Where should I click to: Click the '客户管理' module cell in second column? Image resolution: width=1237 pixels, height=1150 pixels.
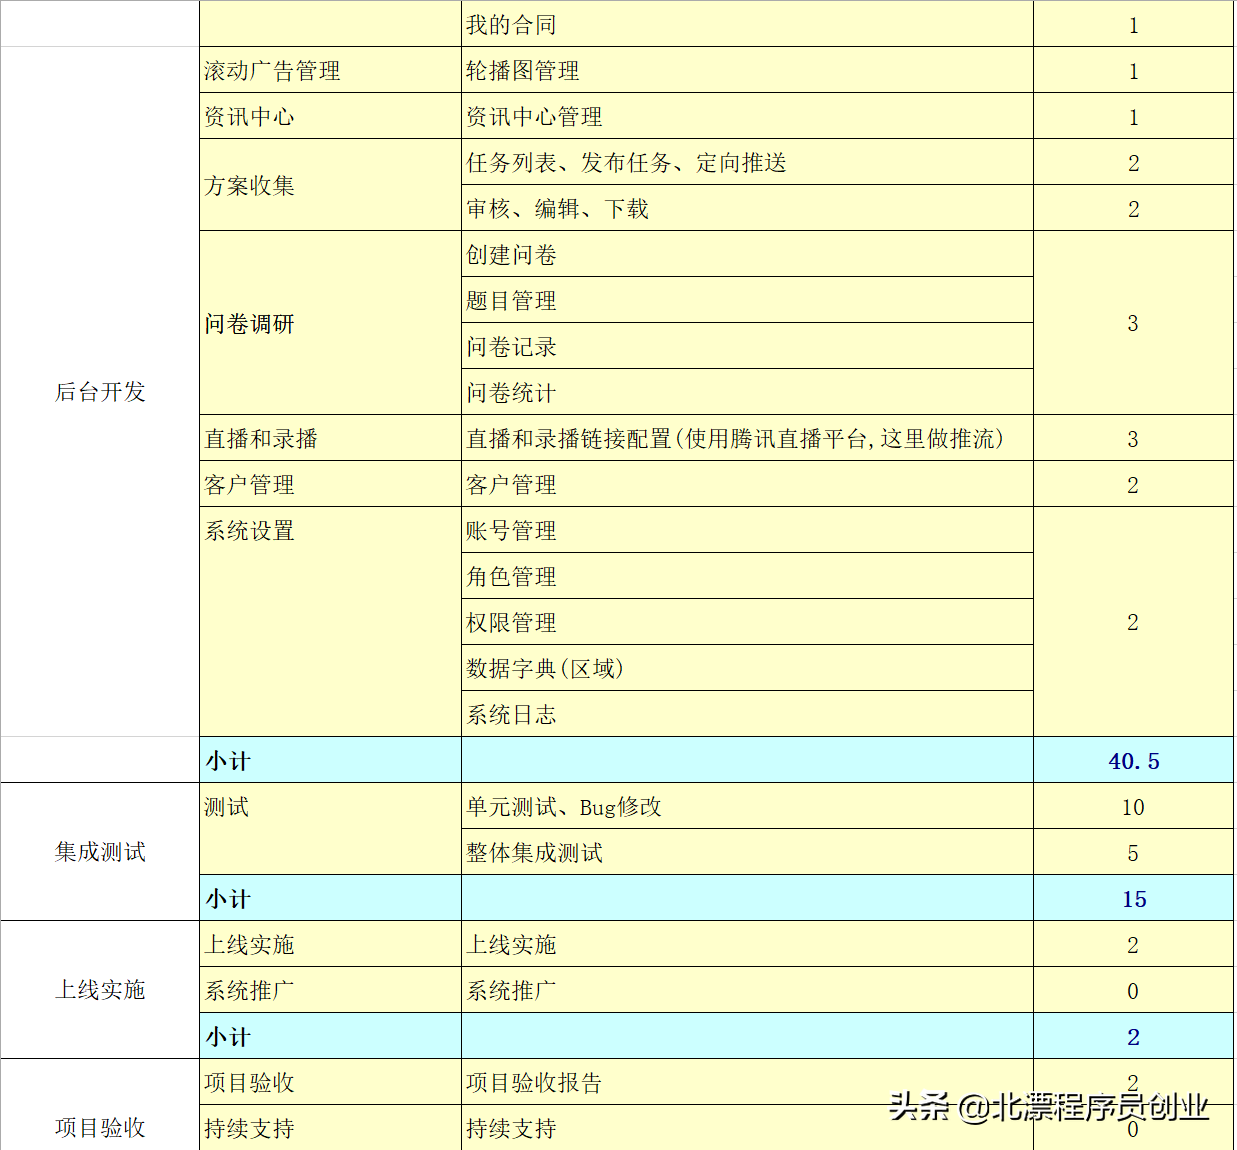330,484
